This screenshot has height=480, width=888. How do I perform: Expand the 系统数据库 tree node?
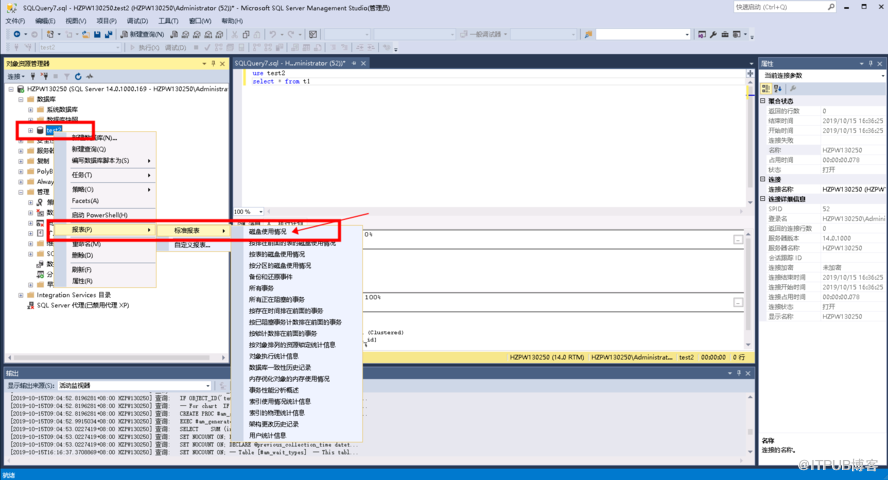pos(30,109)
